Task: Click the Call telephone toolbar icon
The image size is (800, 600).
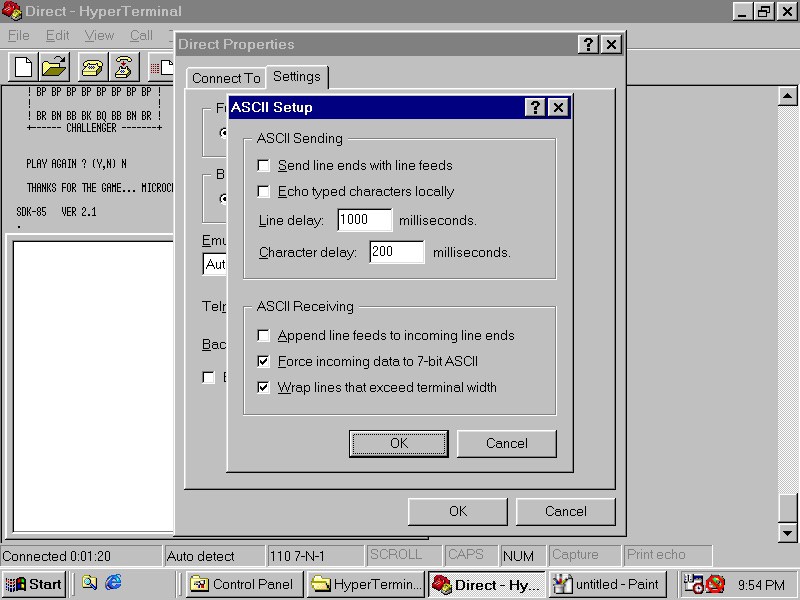Action: [92, 67]
